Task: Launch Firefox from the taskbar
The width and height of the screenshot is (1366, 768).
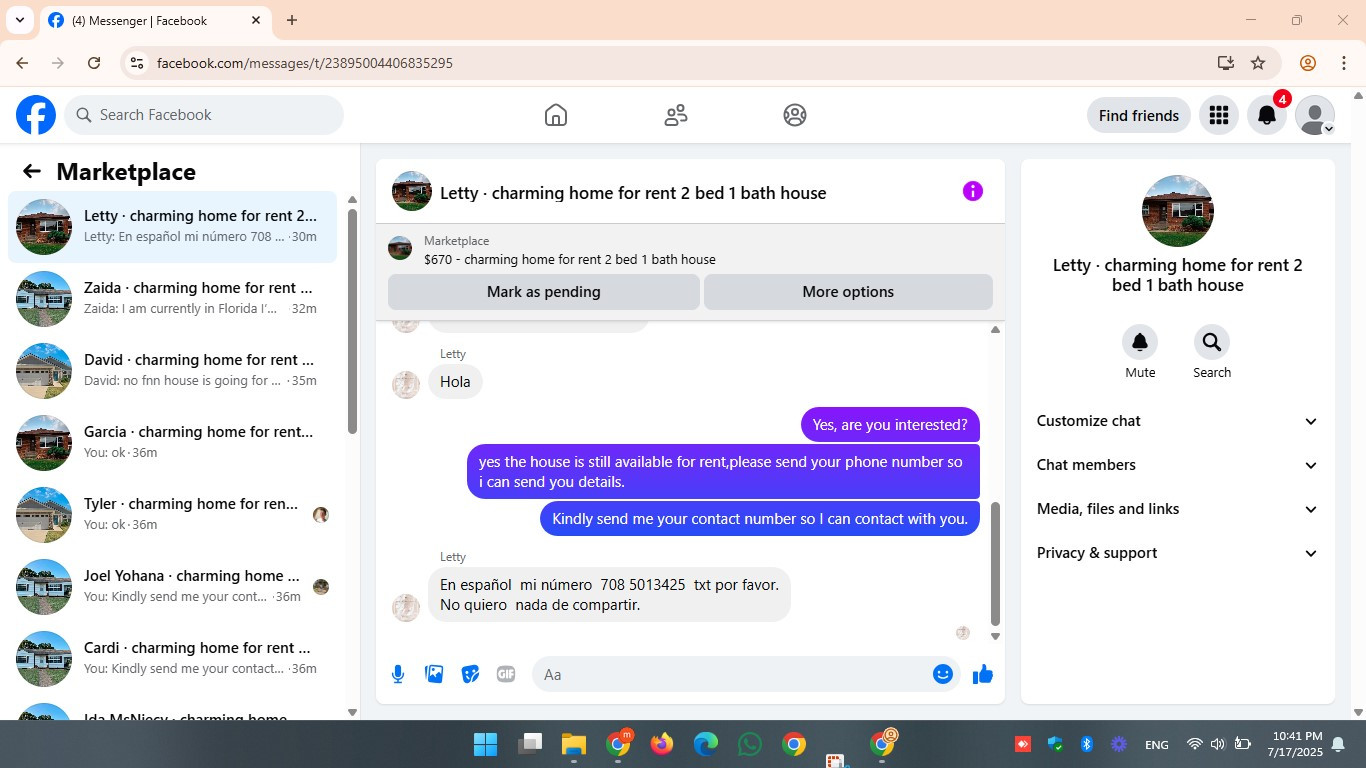Action: click(x=661, y=744)
